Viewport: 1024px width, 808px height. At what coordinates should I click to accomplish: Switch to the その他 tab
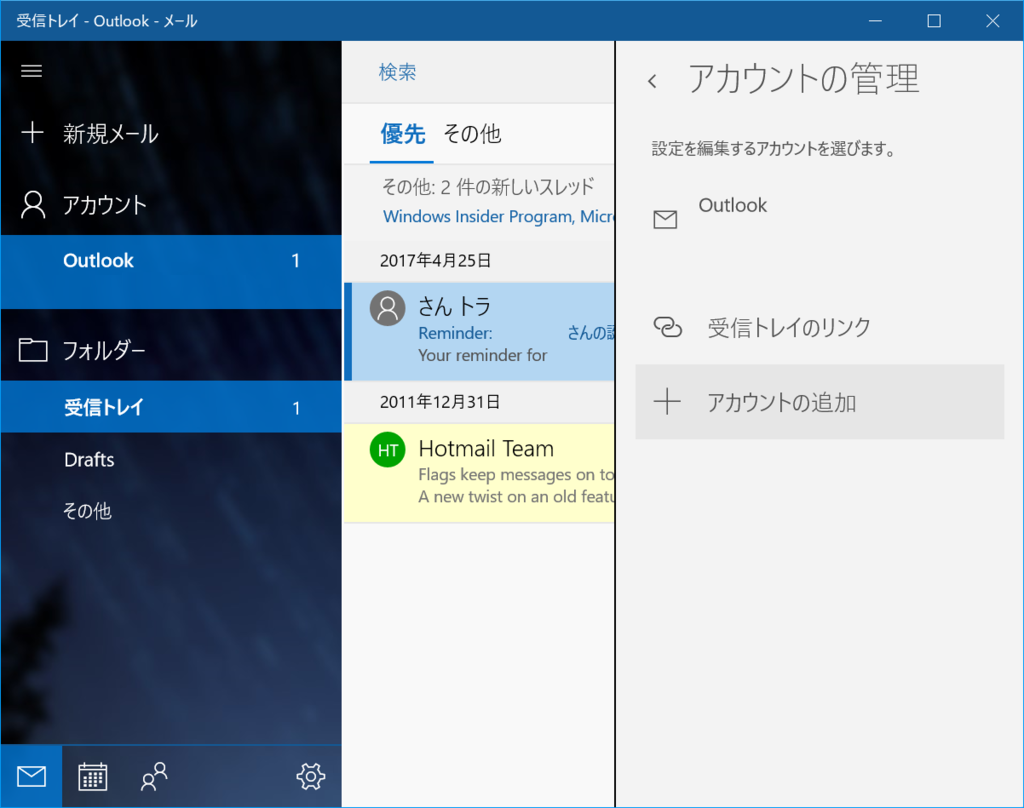tap(472, 134)
